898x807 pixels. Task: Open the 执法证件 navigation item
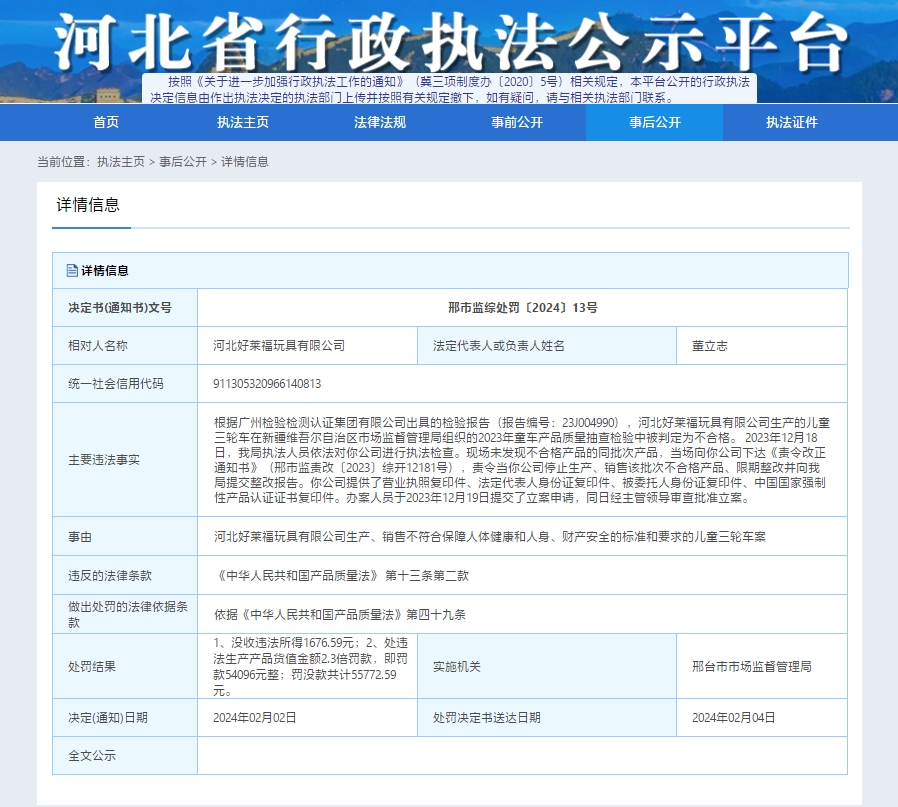coord(791,122)
